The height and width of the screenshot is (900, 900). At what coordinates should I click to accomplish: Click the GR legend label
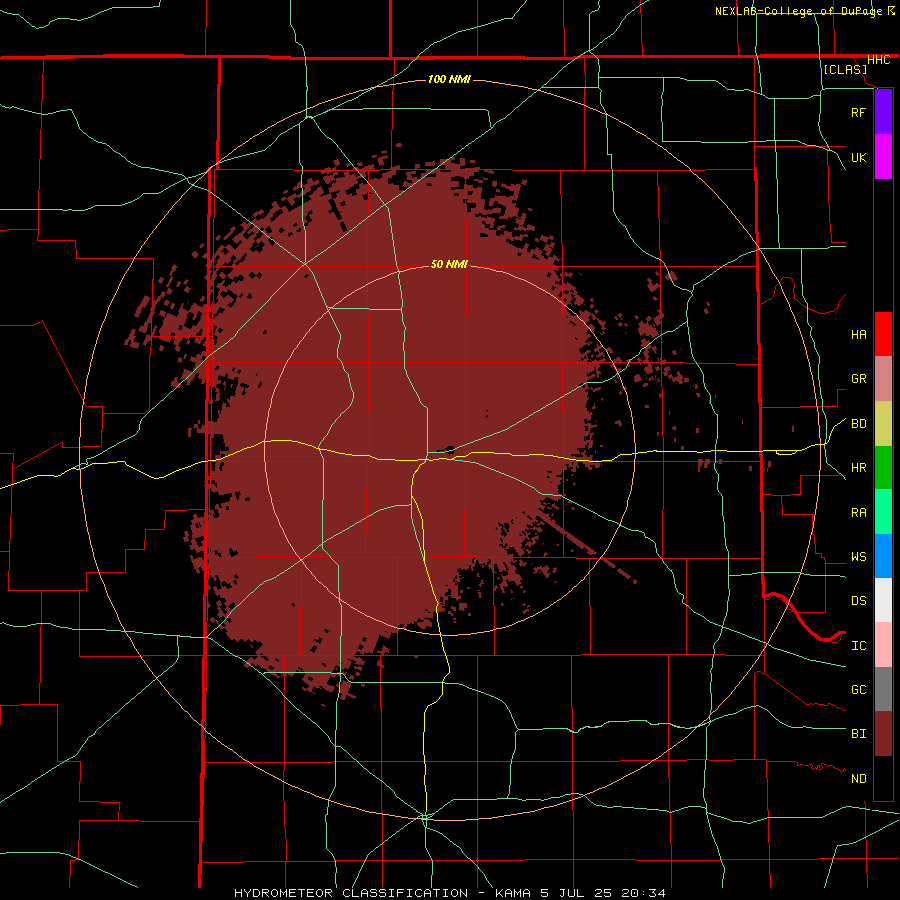coord(858,379)
